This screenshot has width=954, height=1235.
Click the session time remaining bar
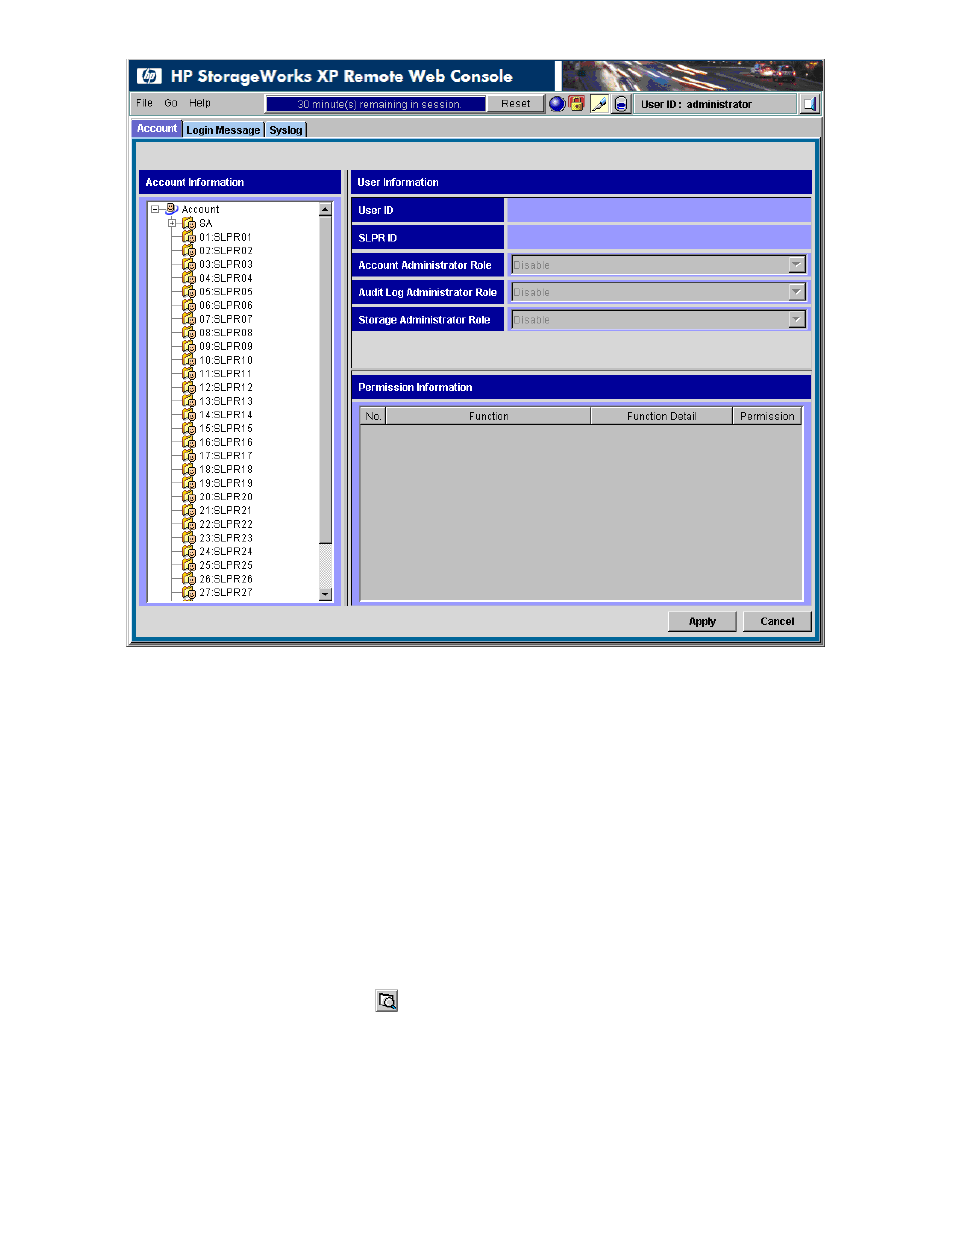pos(376,104)
